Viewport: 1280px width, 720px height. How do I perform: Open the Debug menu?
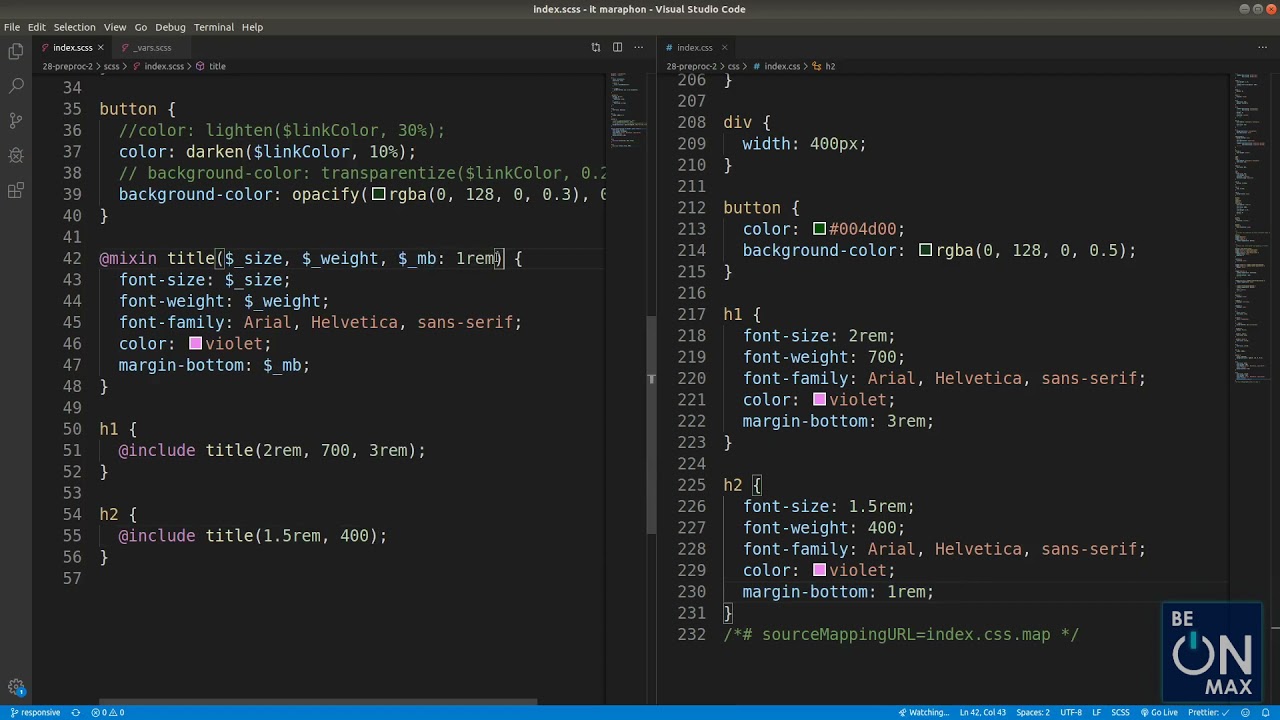coord(170,27)
